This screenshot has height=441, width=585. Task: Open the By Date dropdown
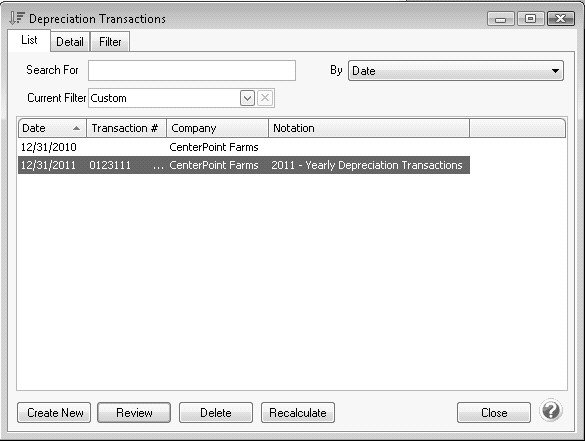[456, 71]
